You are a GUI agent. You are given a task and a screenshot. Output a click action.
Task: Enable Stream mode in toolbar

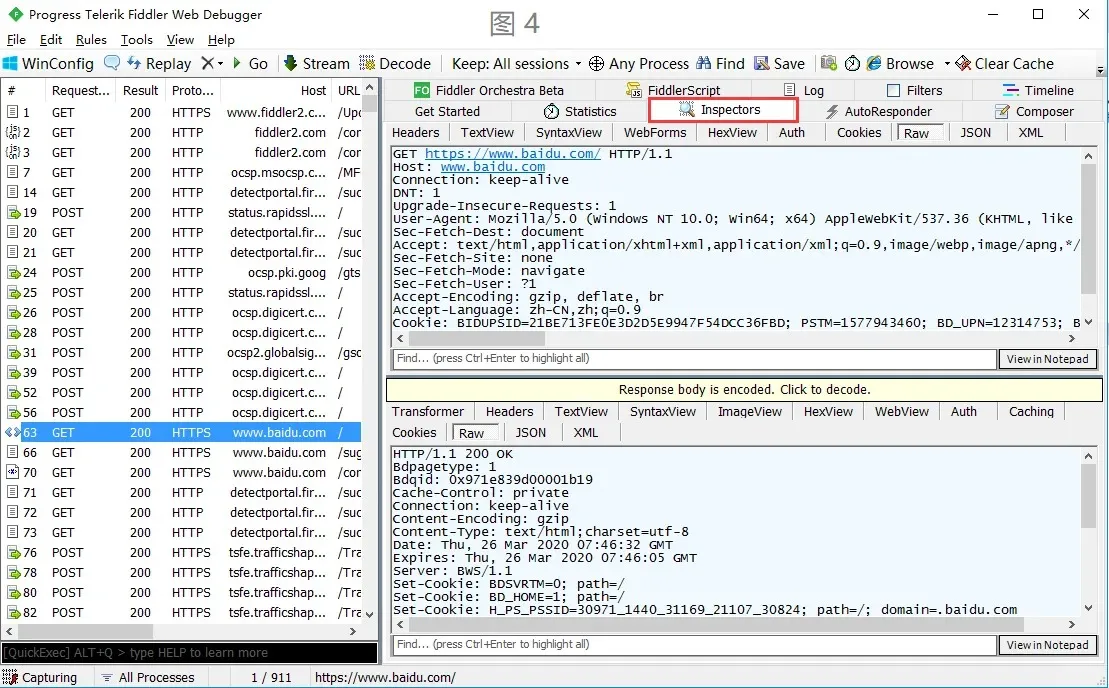coord(316,63)
